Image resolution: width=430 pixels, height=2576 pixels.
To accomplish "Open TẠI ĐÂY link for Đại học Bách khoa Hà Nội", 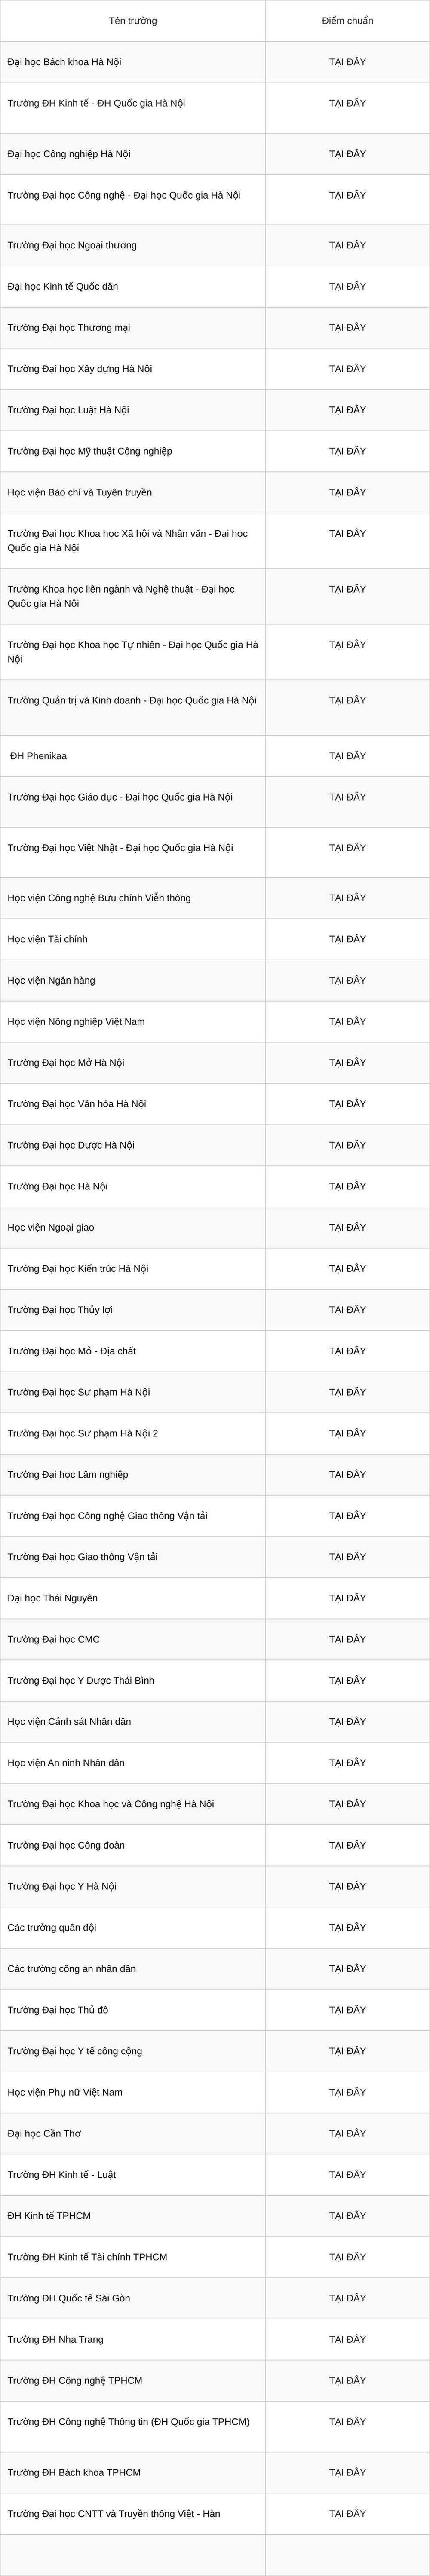I will [347, 62].
